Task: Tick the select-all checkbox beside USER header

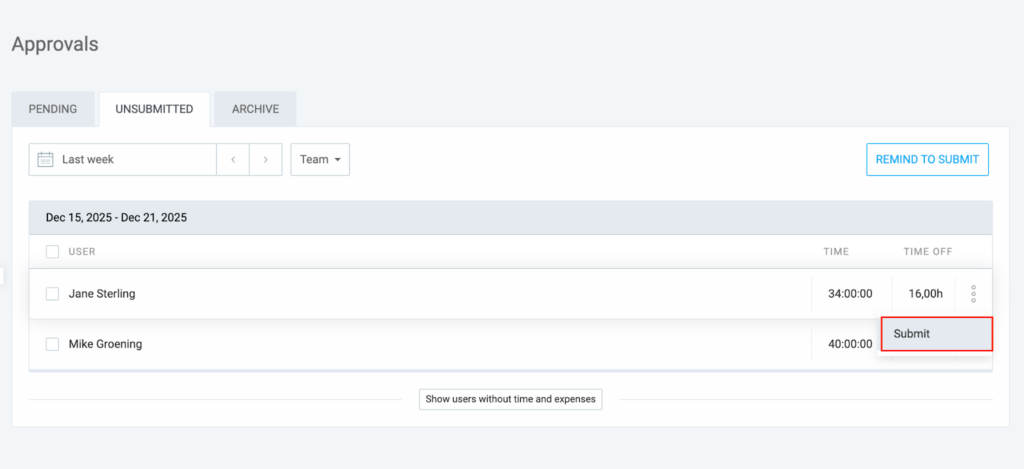Action: tap(52, 252)
